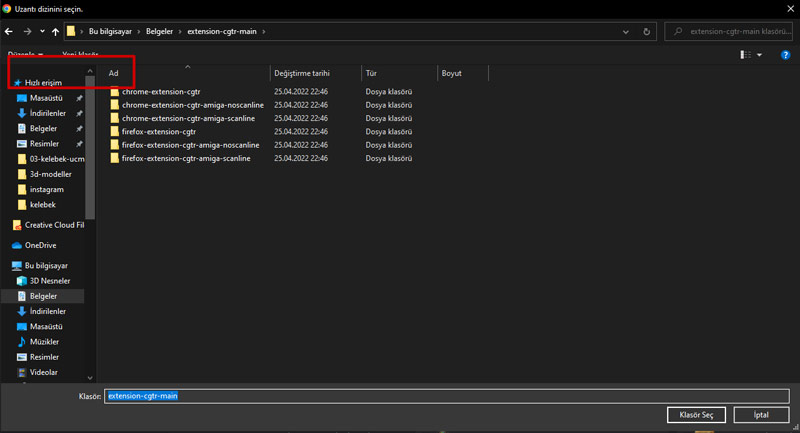This screenshot has width=800, height=433.
Task: Select the 'chrome-extension-cgtr' folder
Action: [x=161, y=92]
